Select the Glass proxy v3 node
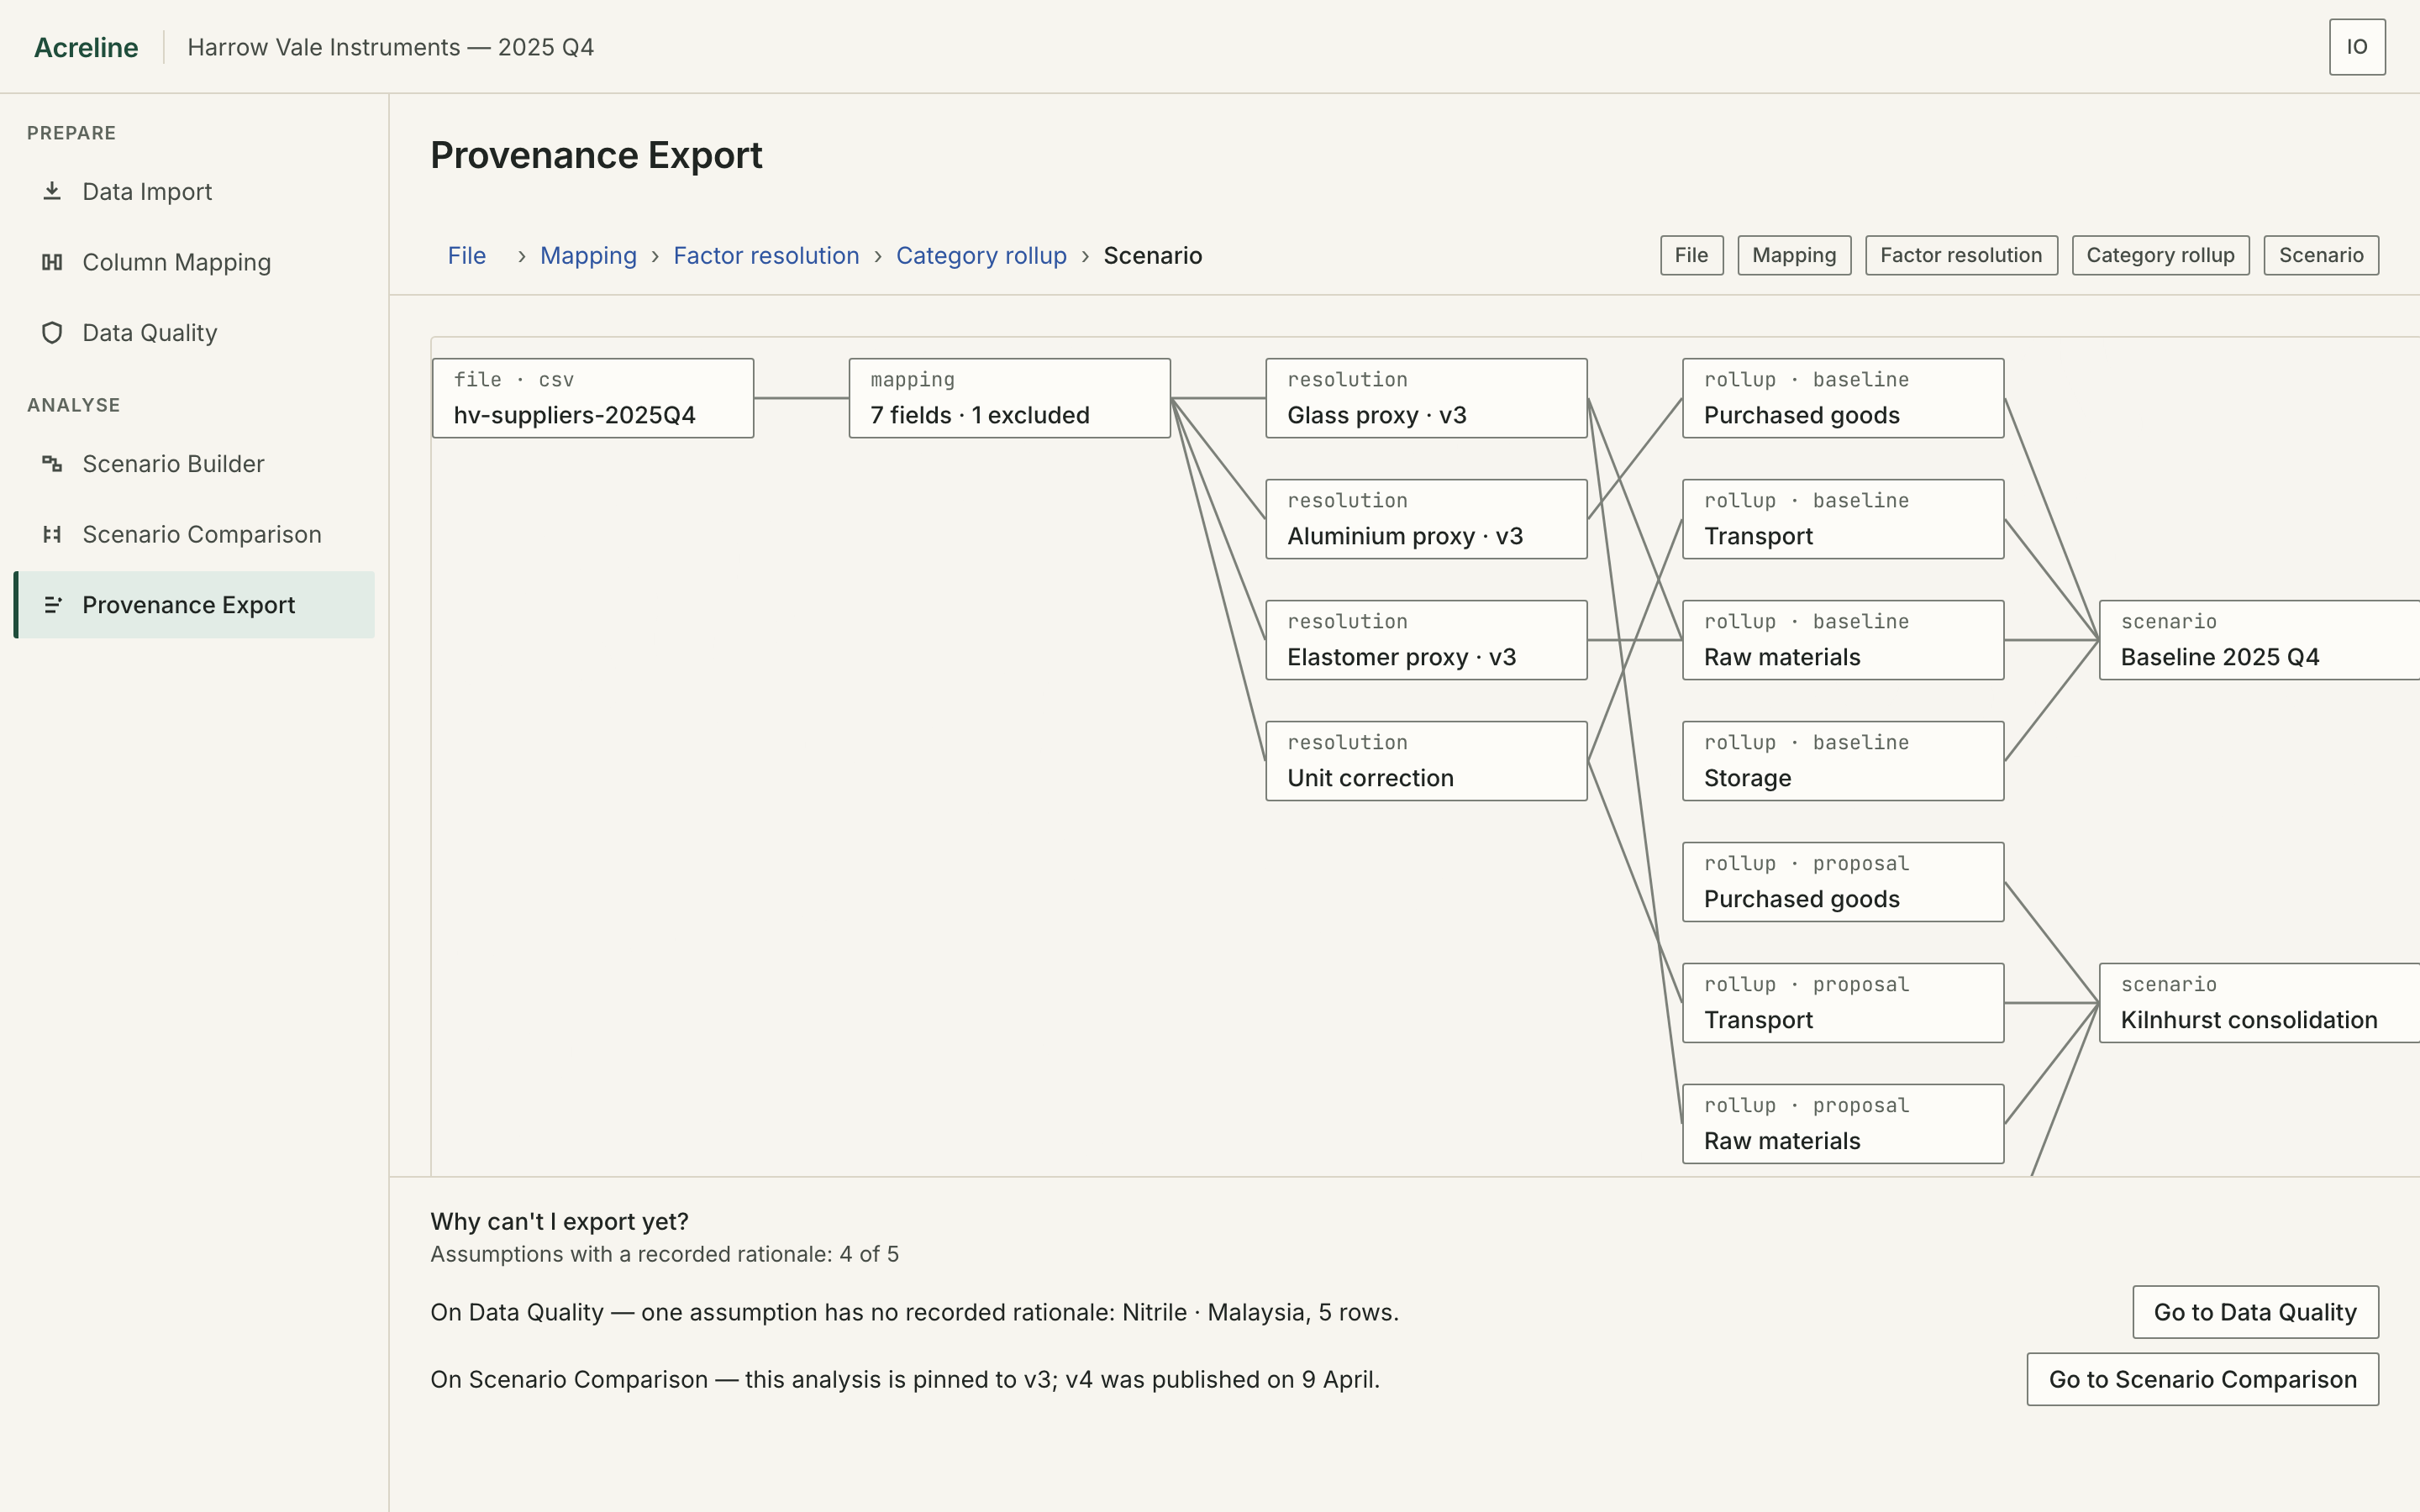The width and height of the screenshot is (2420, 1512). [x=1426, y=398]
